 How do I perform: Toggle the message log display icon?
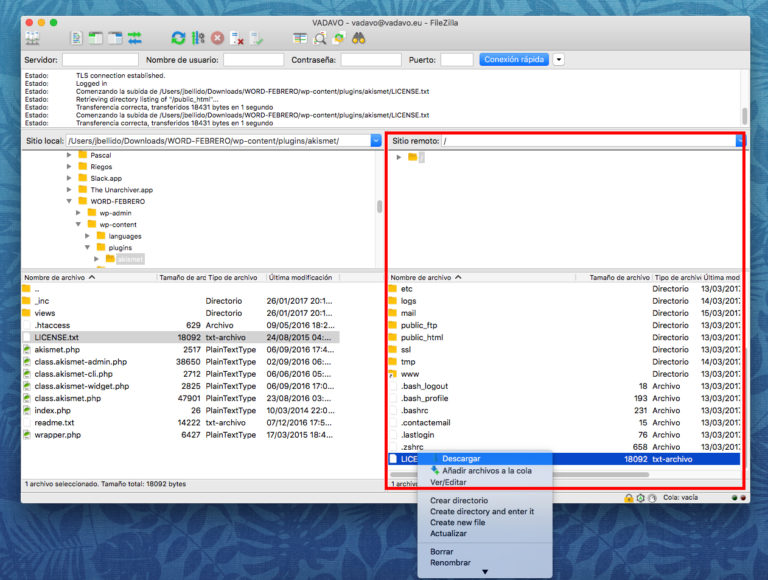[76, 38]
